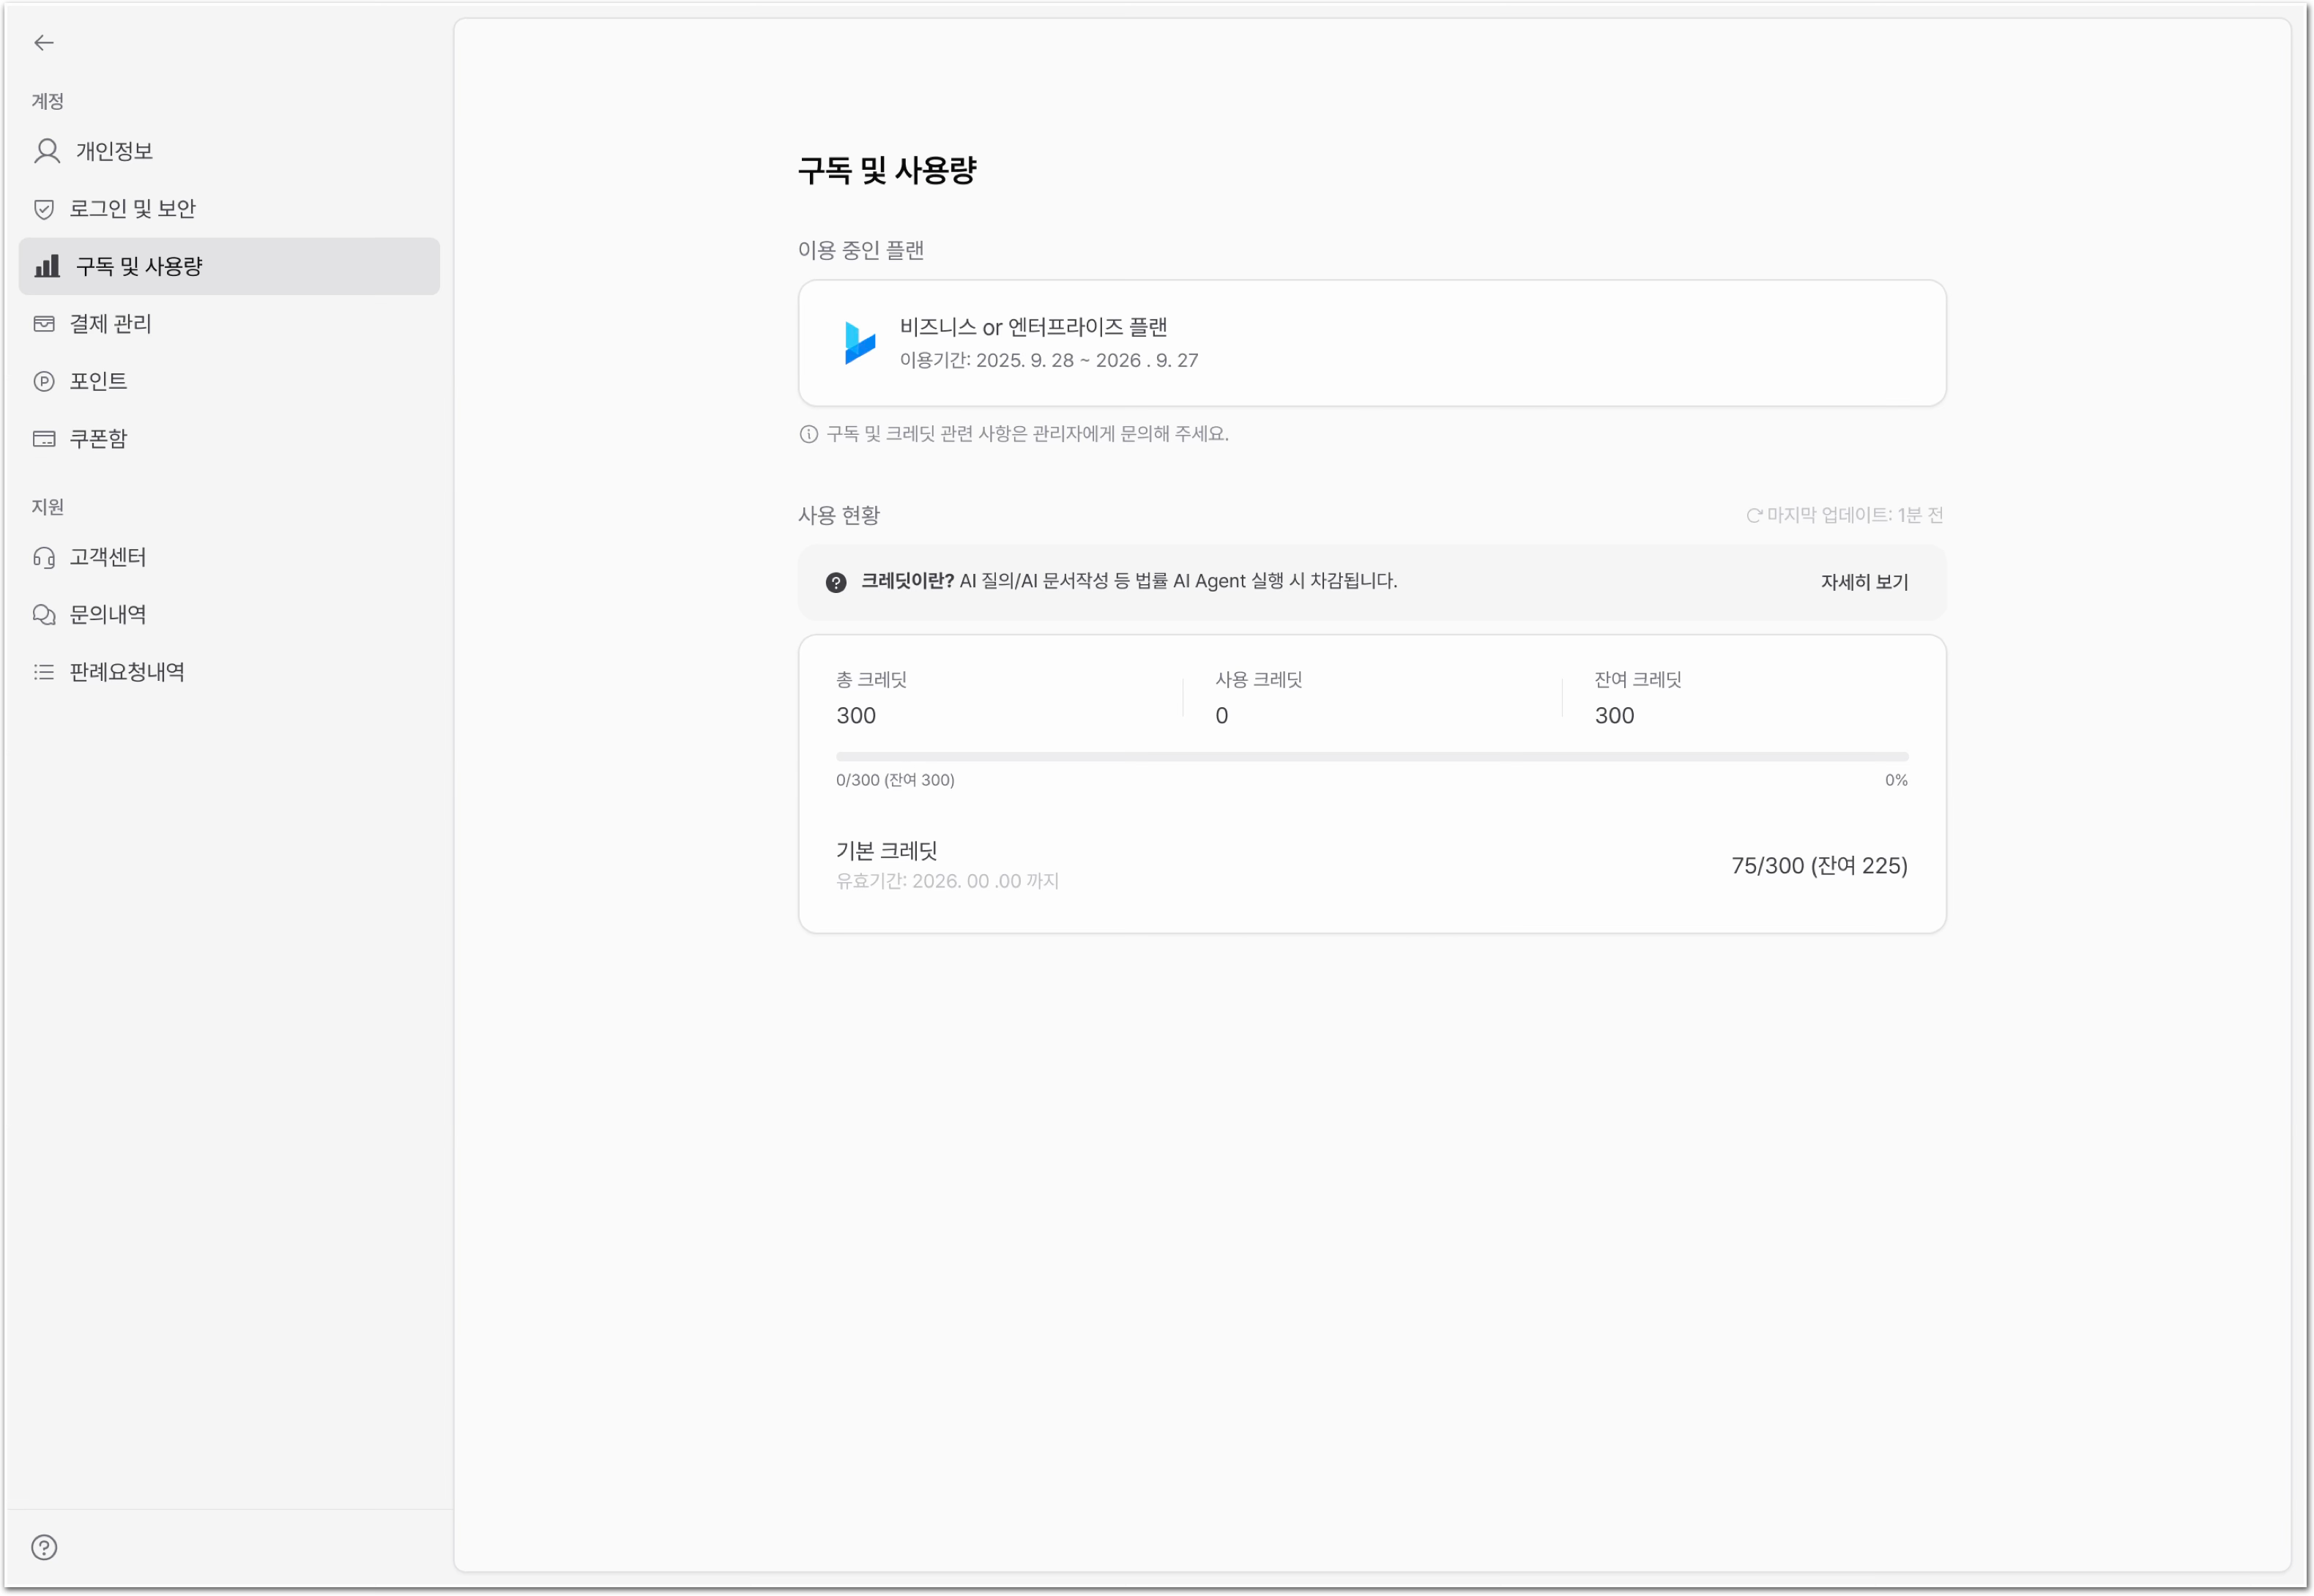Screen dimensions: 2314x1596
Task: Click the coupon icon for 쿠폰함
Action: coord(43,439)
